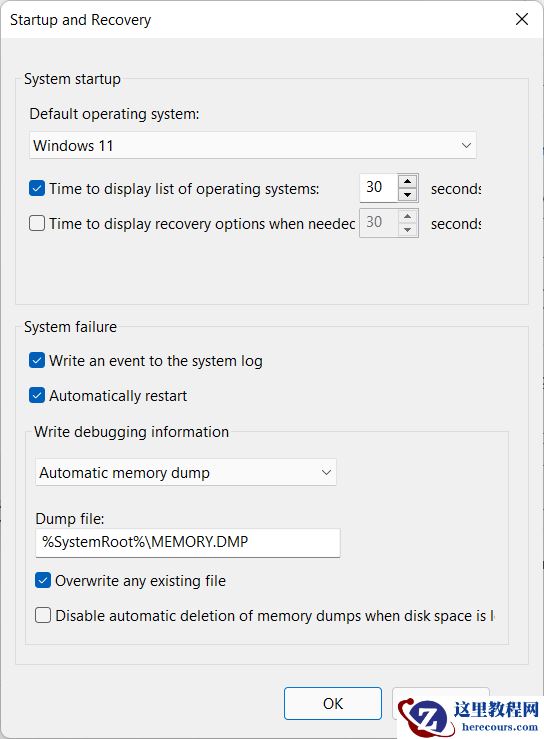This screenshot has height=739, width=544.
Task: Uncheck Overwrite any existing file
Action: click(43, 580)
